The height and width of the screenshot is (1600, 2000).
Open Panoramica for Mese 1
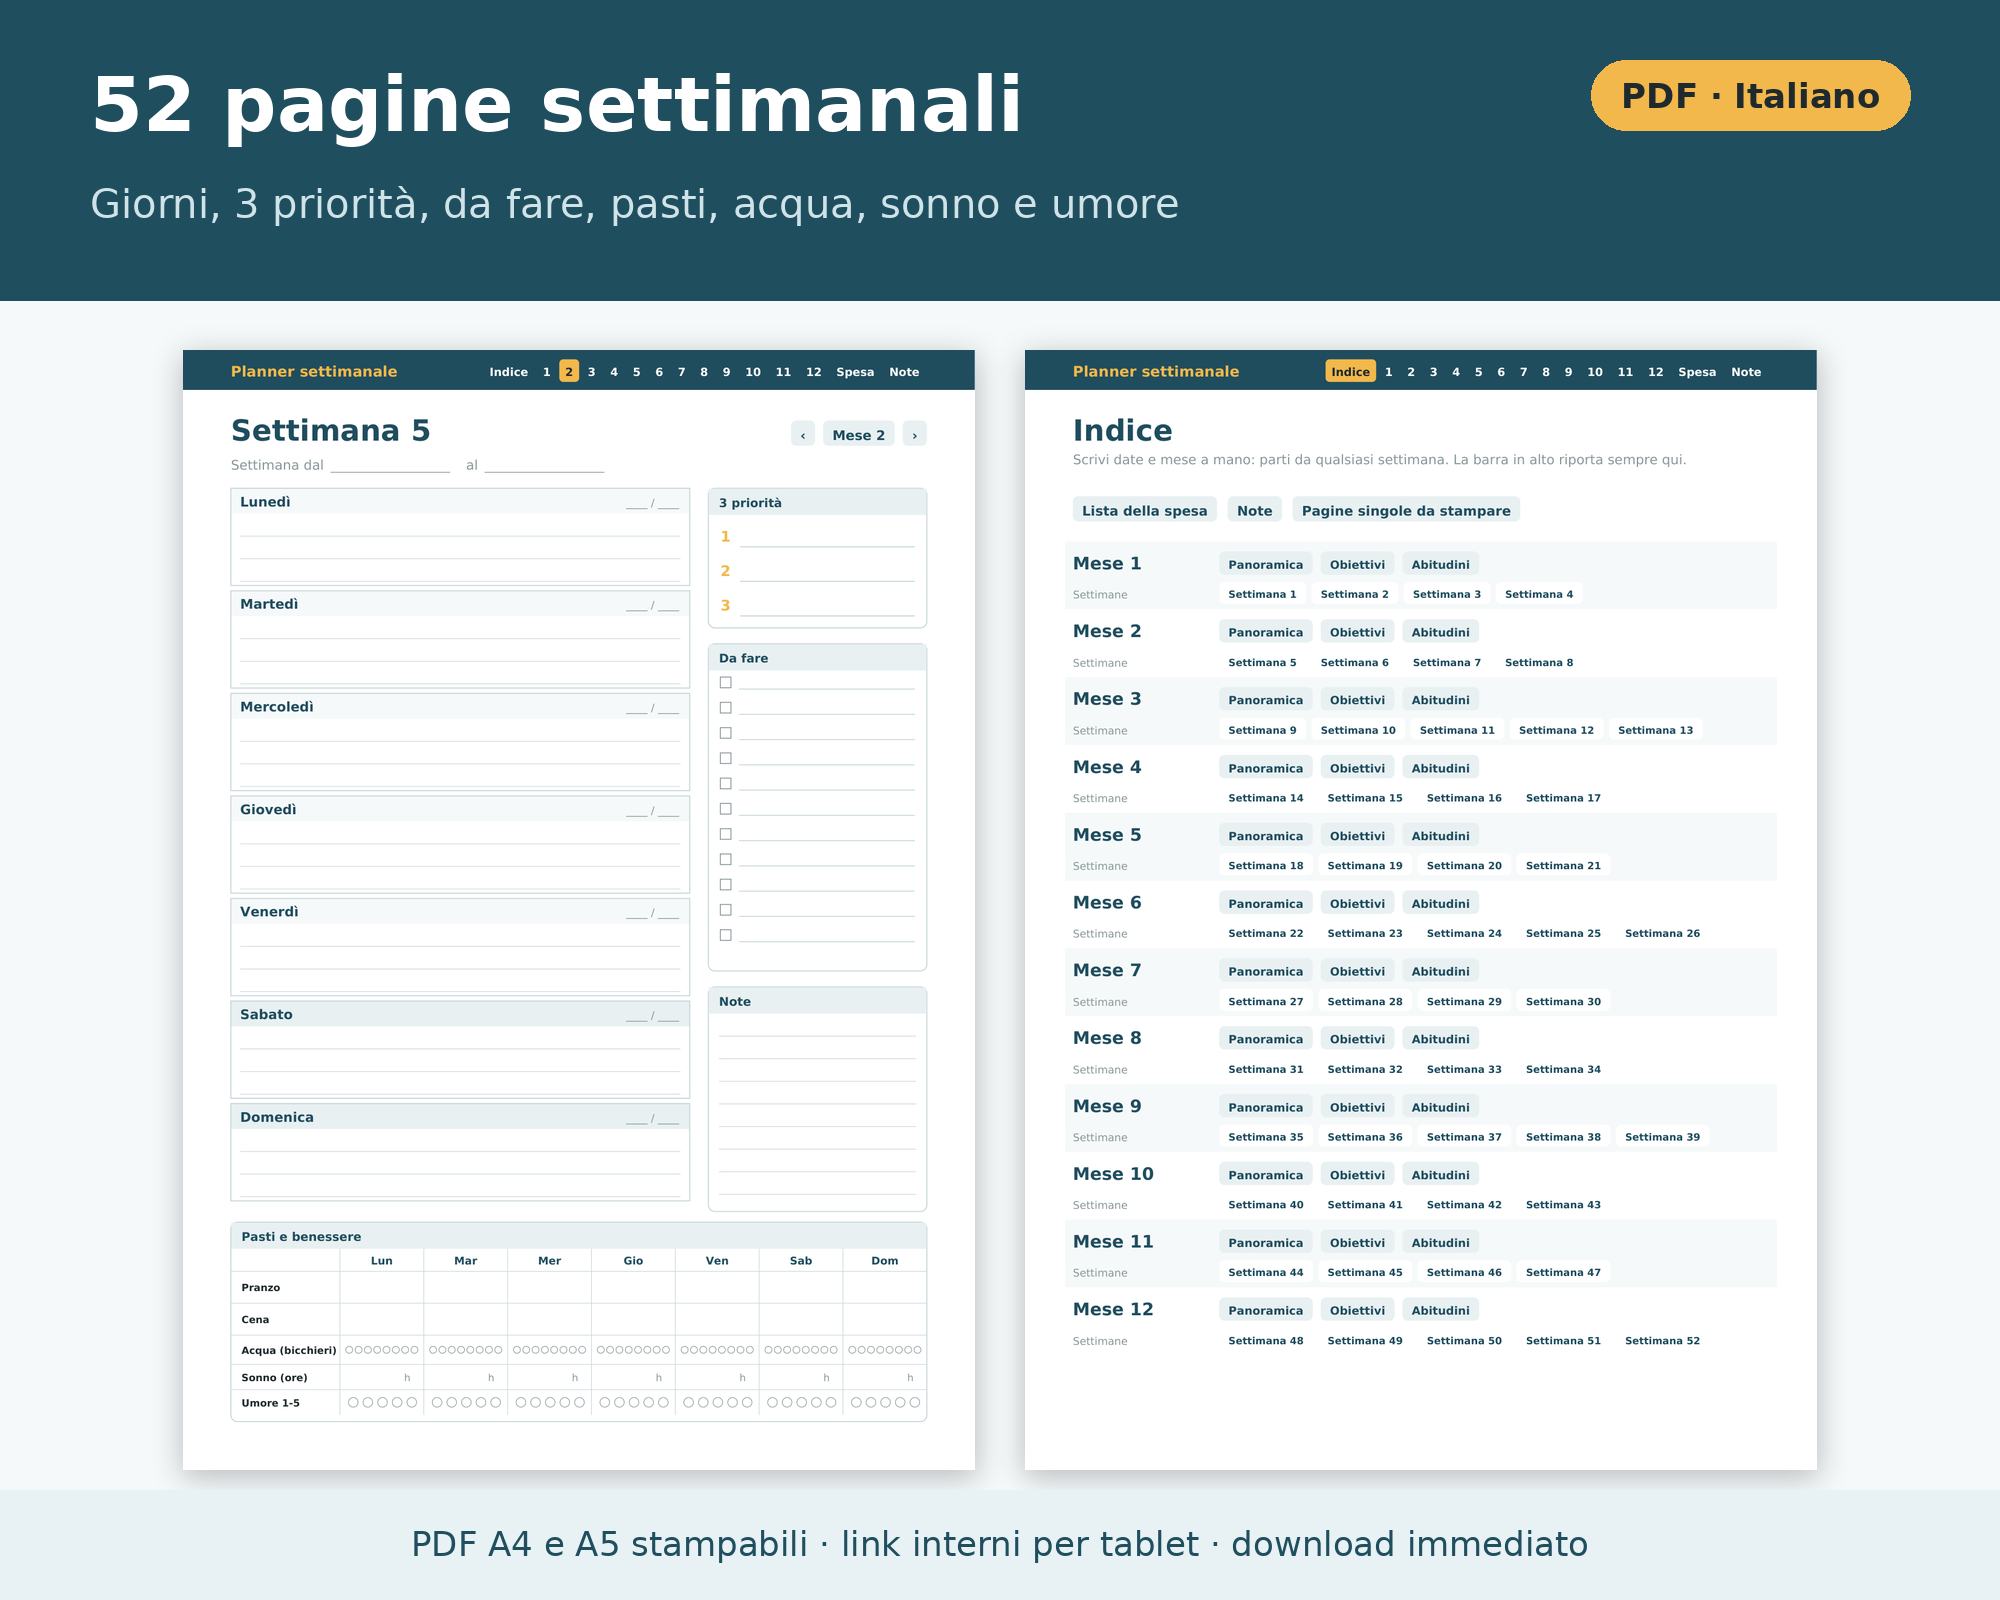coord(1265,564)
